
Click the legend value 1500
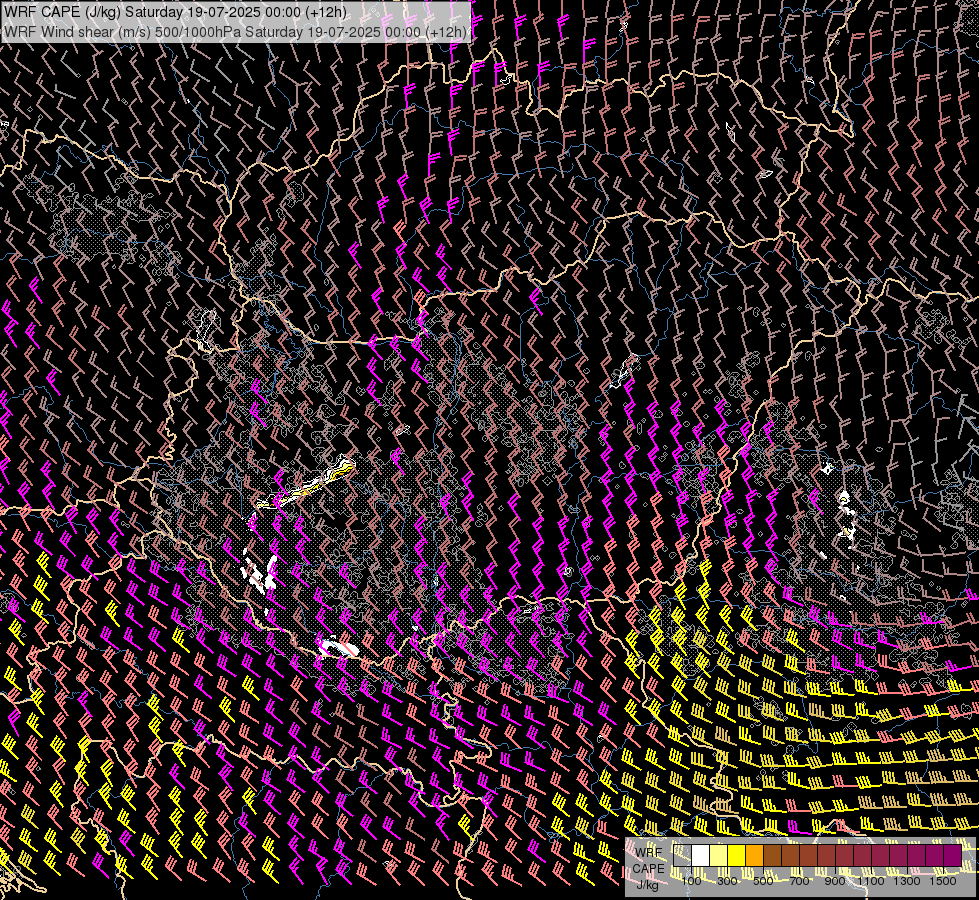(943, 881)
